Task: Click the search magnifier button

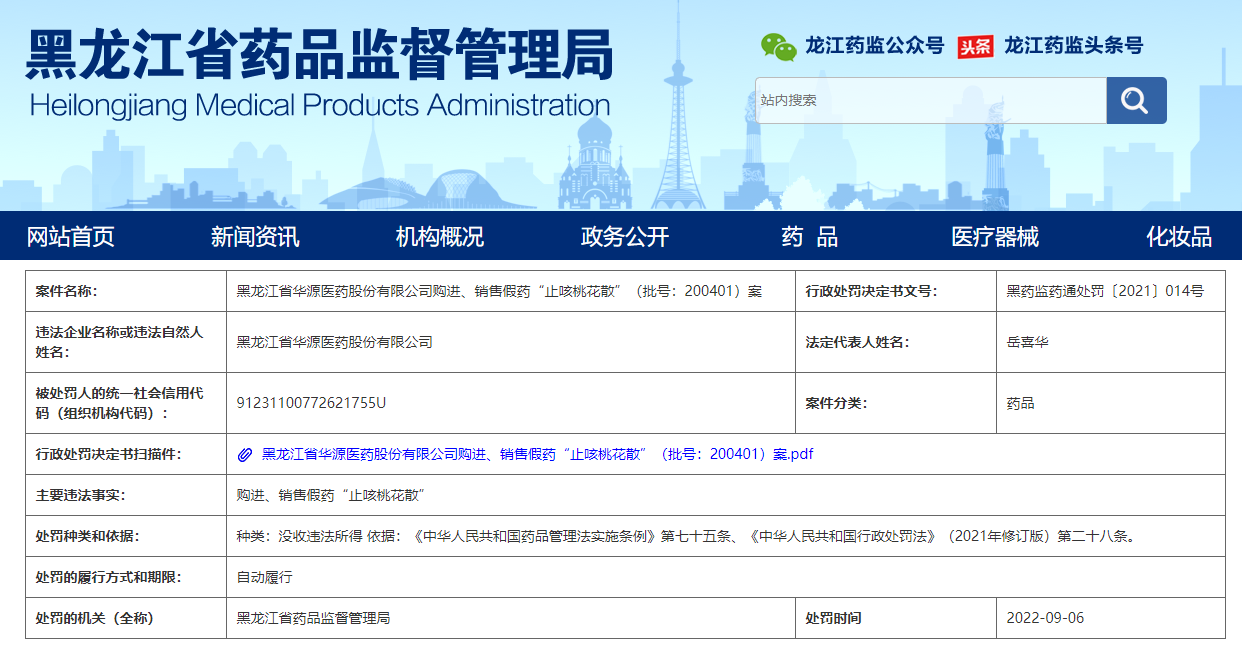Action: pos(1136,100)
